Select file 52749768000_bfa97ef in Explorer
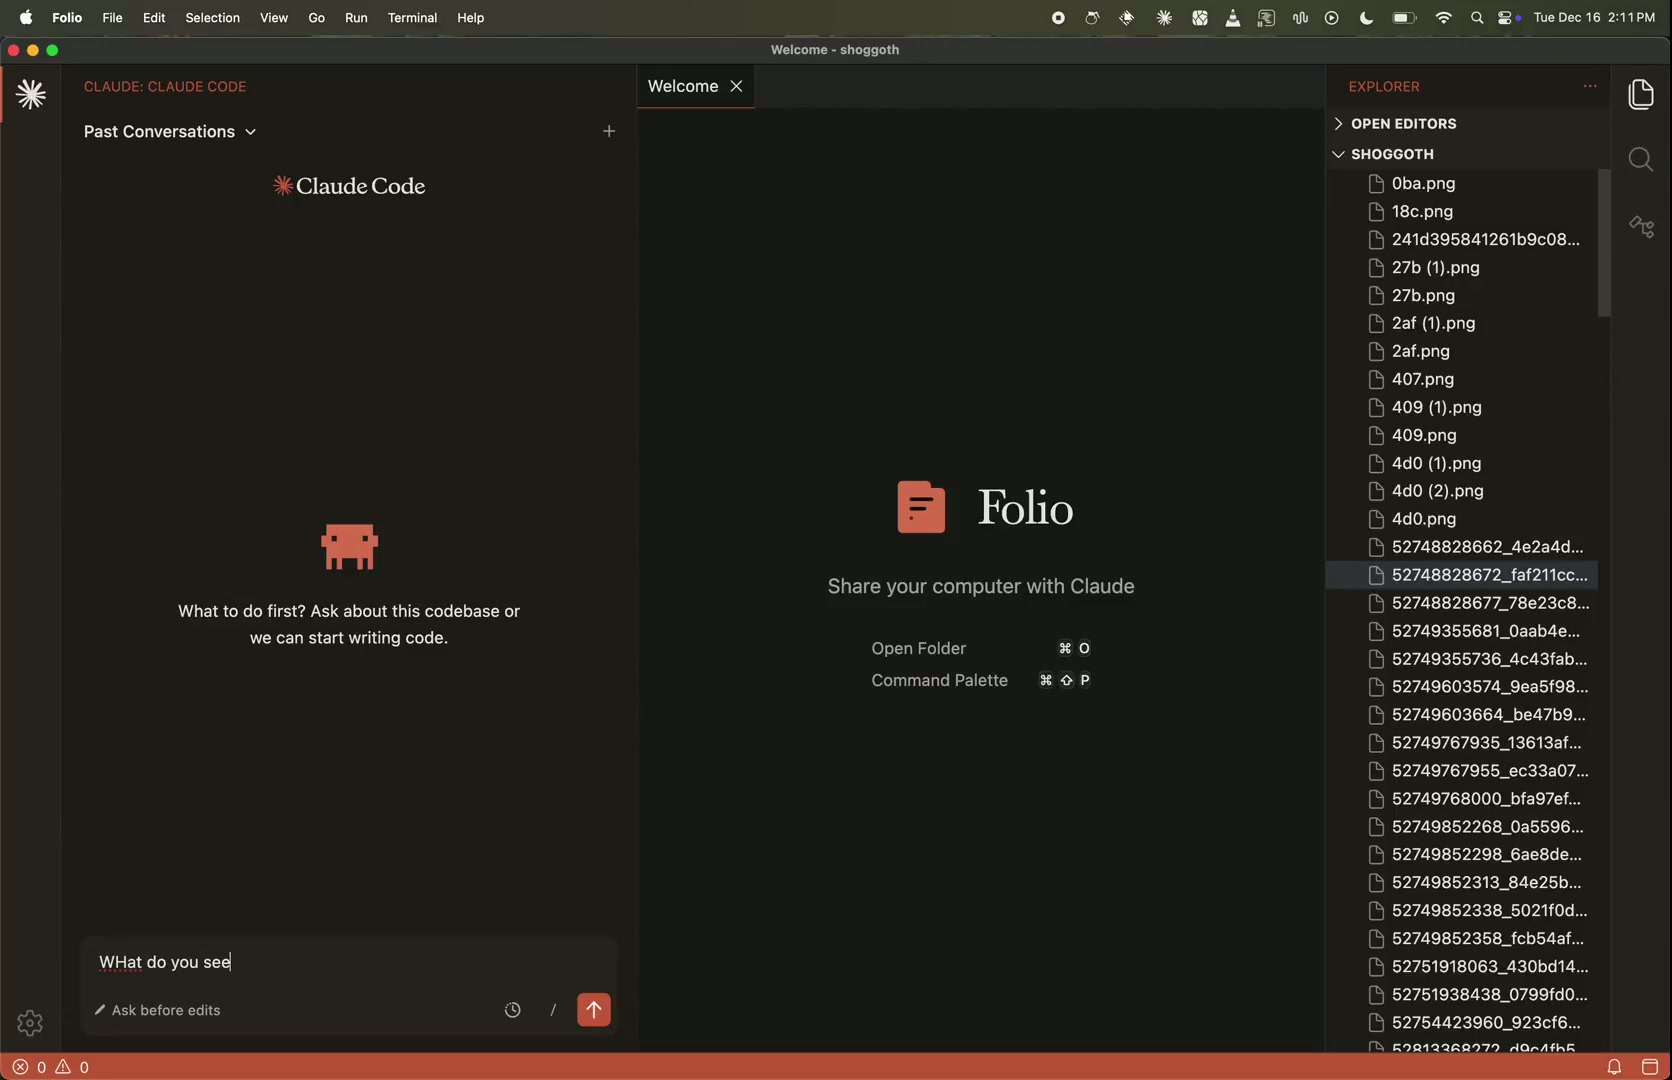Image resolution: width=1672 pixels, height=1080 pixels. click(x=1462, y=799)
